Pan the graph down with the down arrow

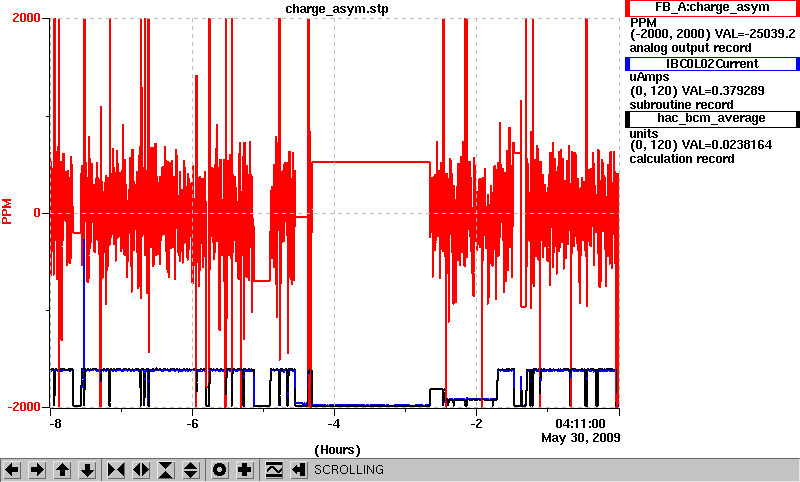[x=88, y=469]
